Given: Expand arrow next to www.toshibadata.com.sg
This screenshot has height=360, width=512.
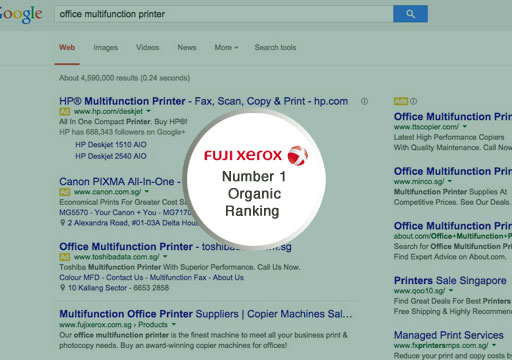Looking at the screenshot, I should (x=165, y=257).
